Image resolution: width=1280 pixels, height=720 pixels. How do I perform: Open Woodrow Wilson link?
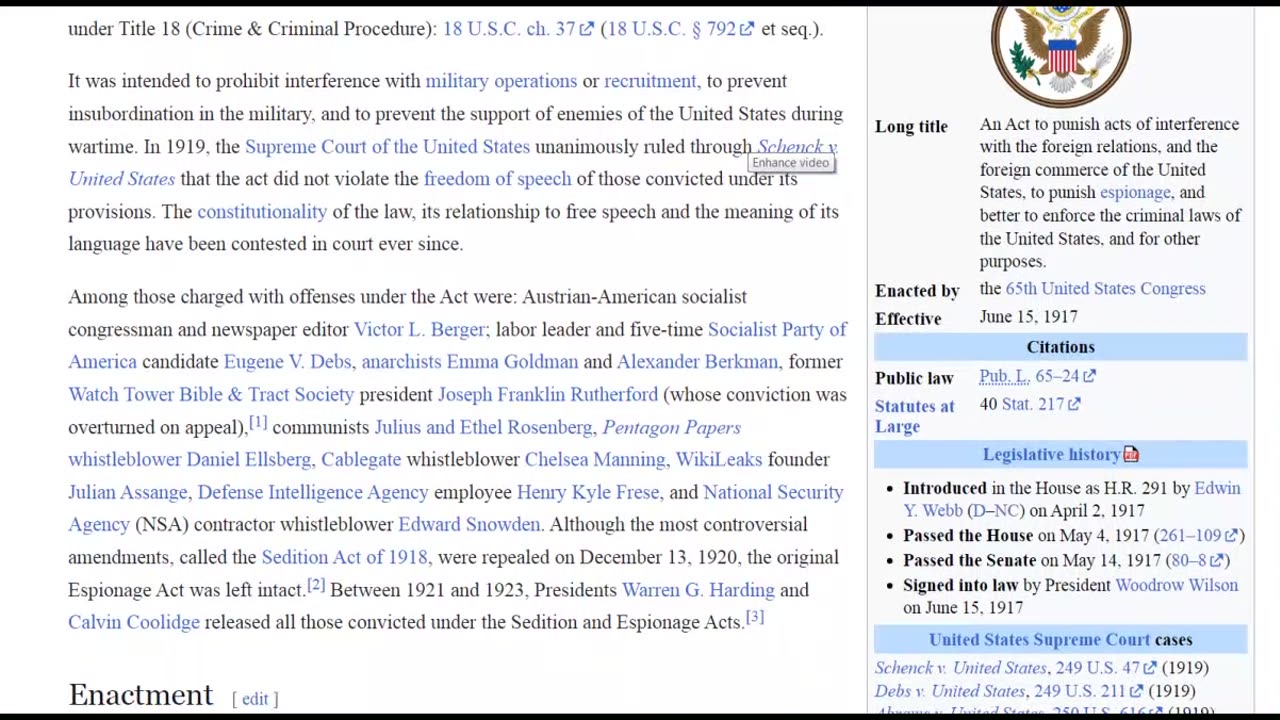(x=1176, y=586)
